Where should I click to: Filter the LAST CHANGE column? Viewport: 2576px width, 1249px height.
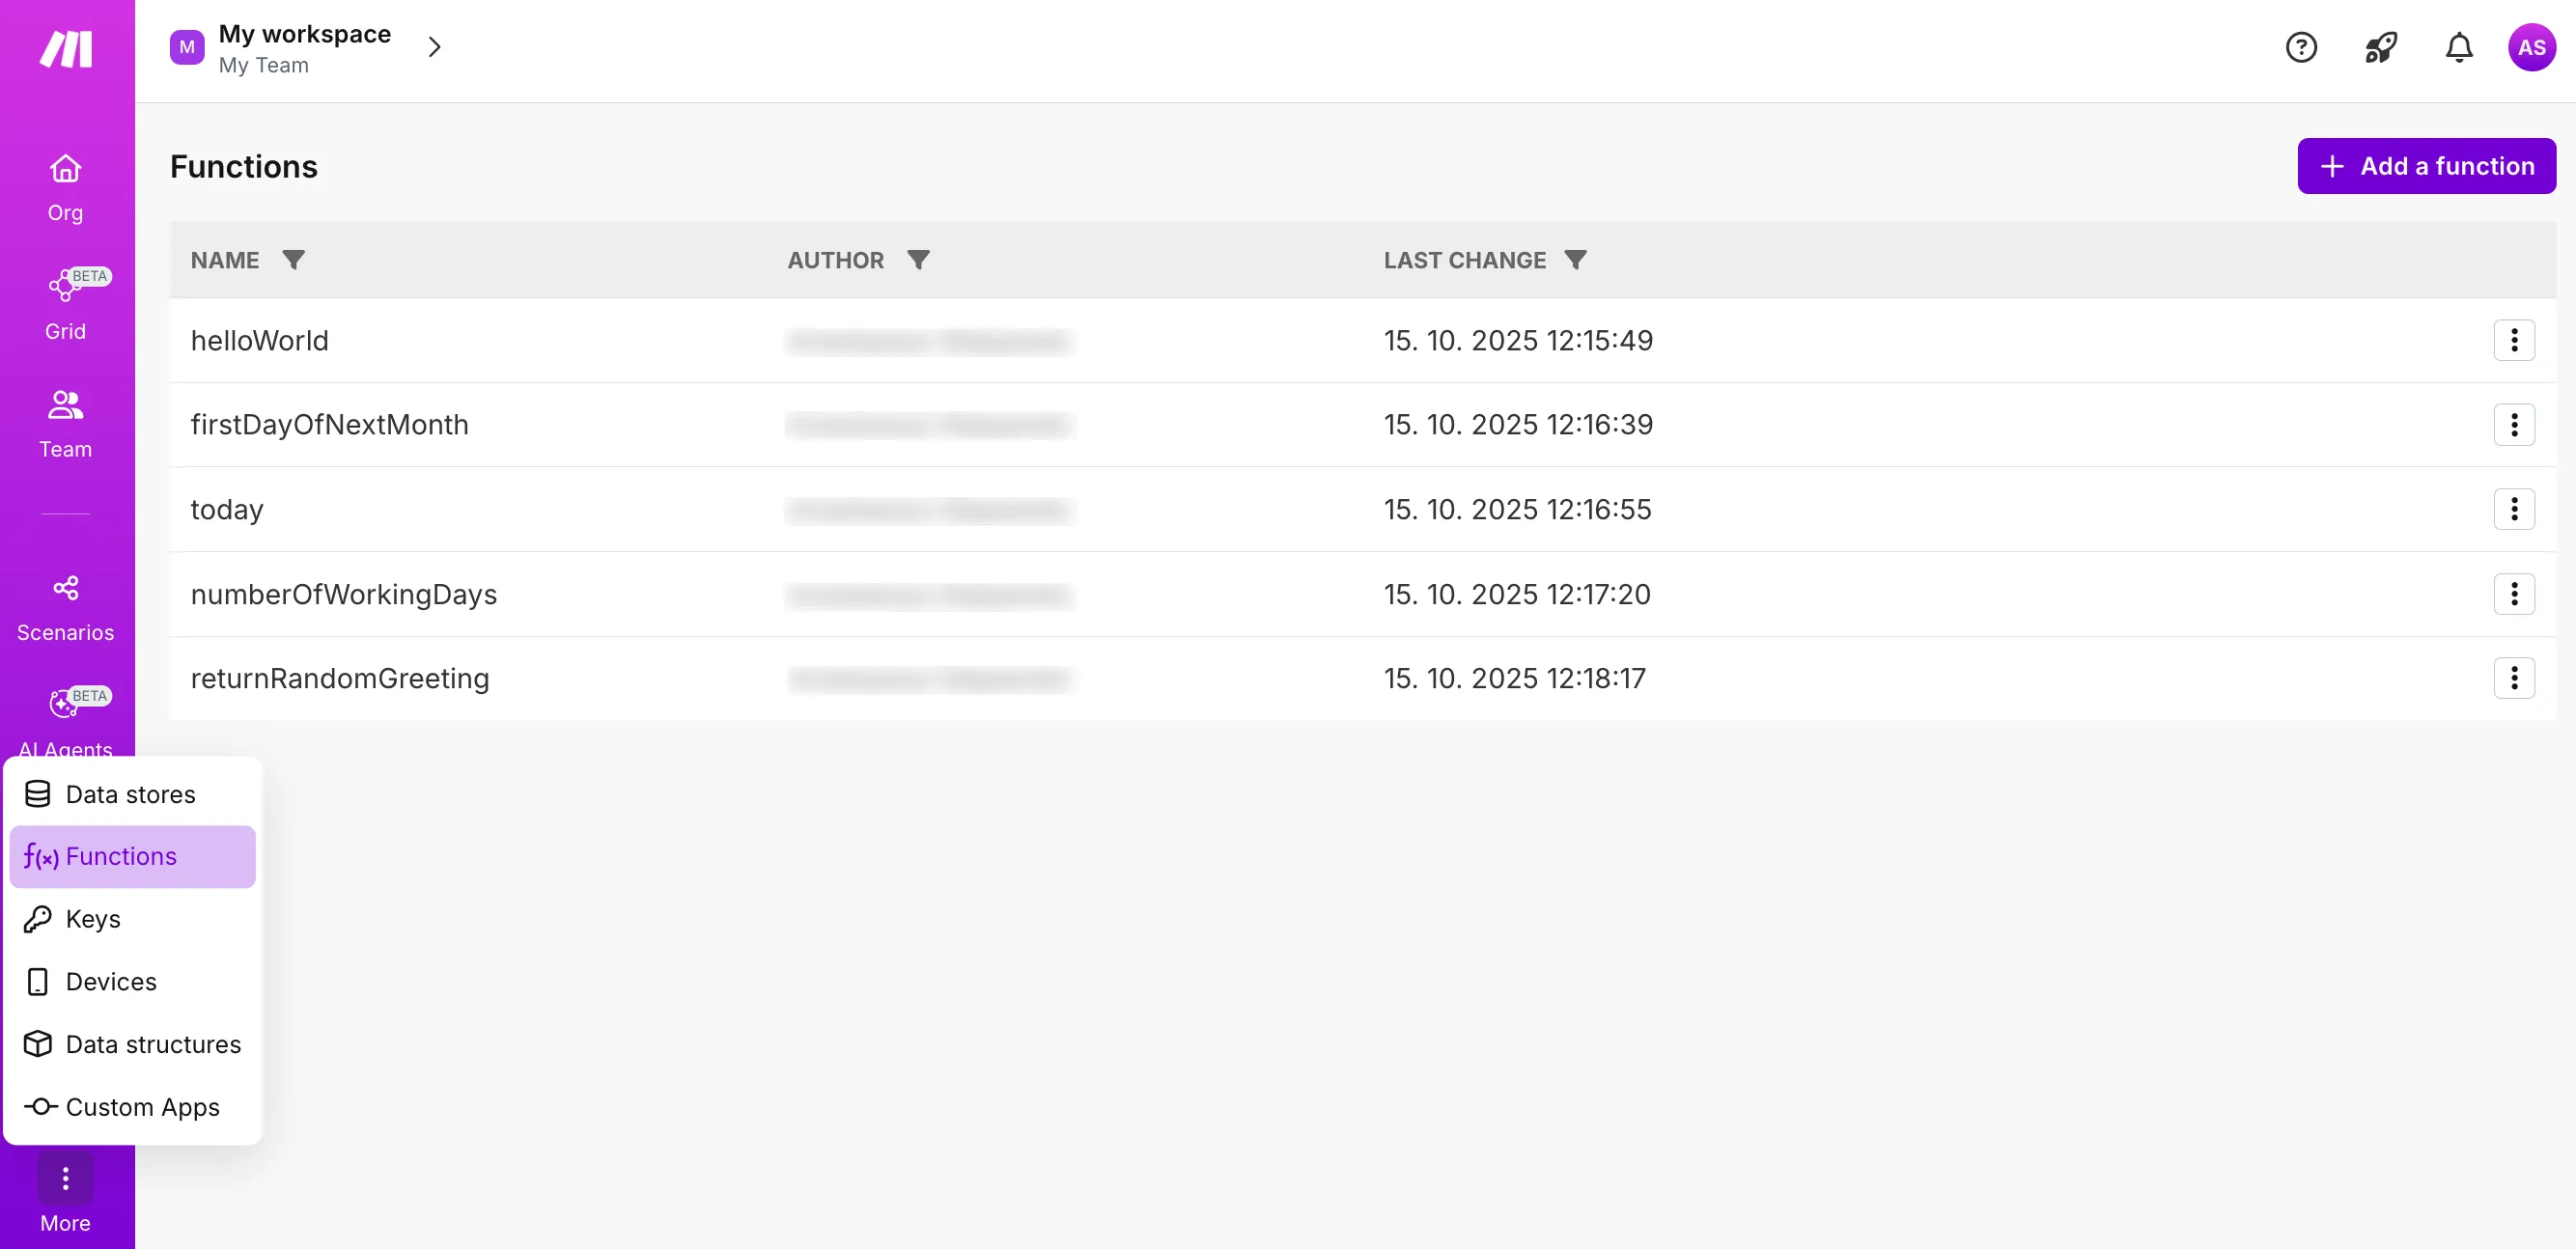[x=1575, y=260]
